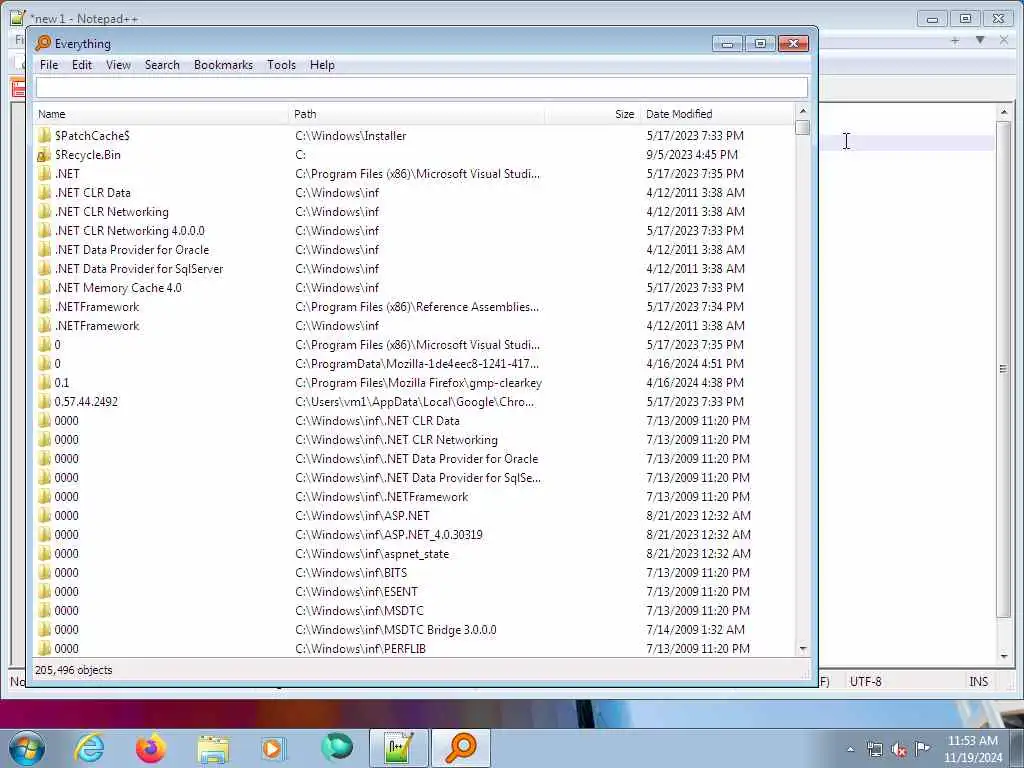Click date 9/5/2023 4:45 PM cell
This screenshot has width=1024, height=768.
(x=692, y=155)
